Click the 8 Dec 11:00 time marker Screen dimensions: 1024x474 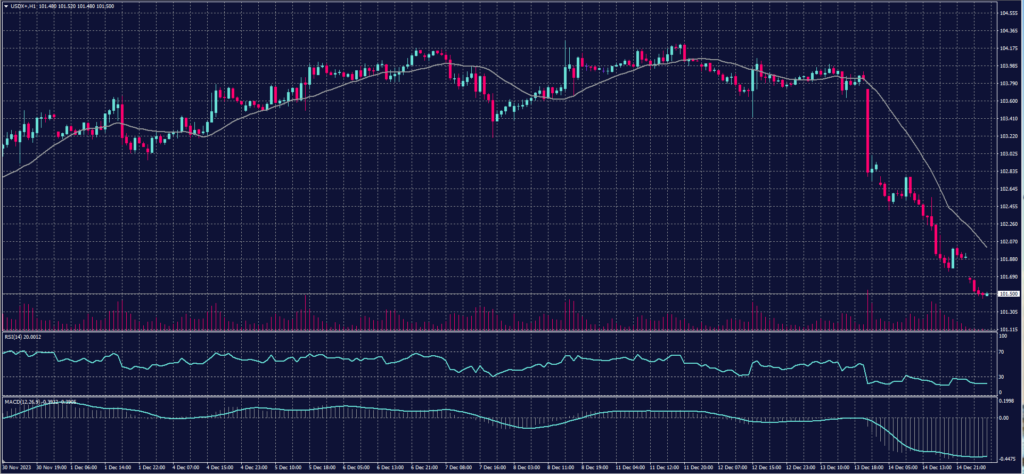click(x=560, y=466)
